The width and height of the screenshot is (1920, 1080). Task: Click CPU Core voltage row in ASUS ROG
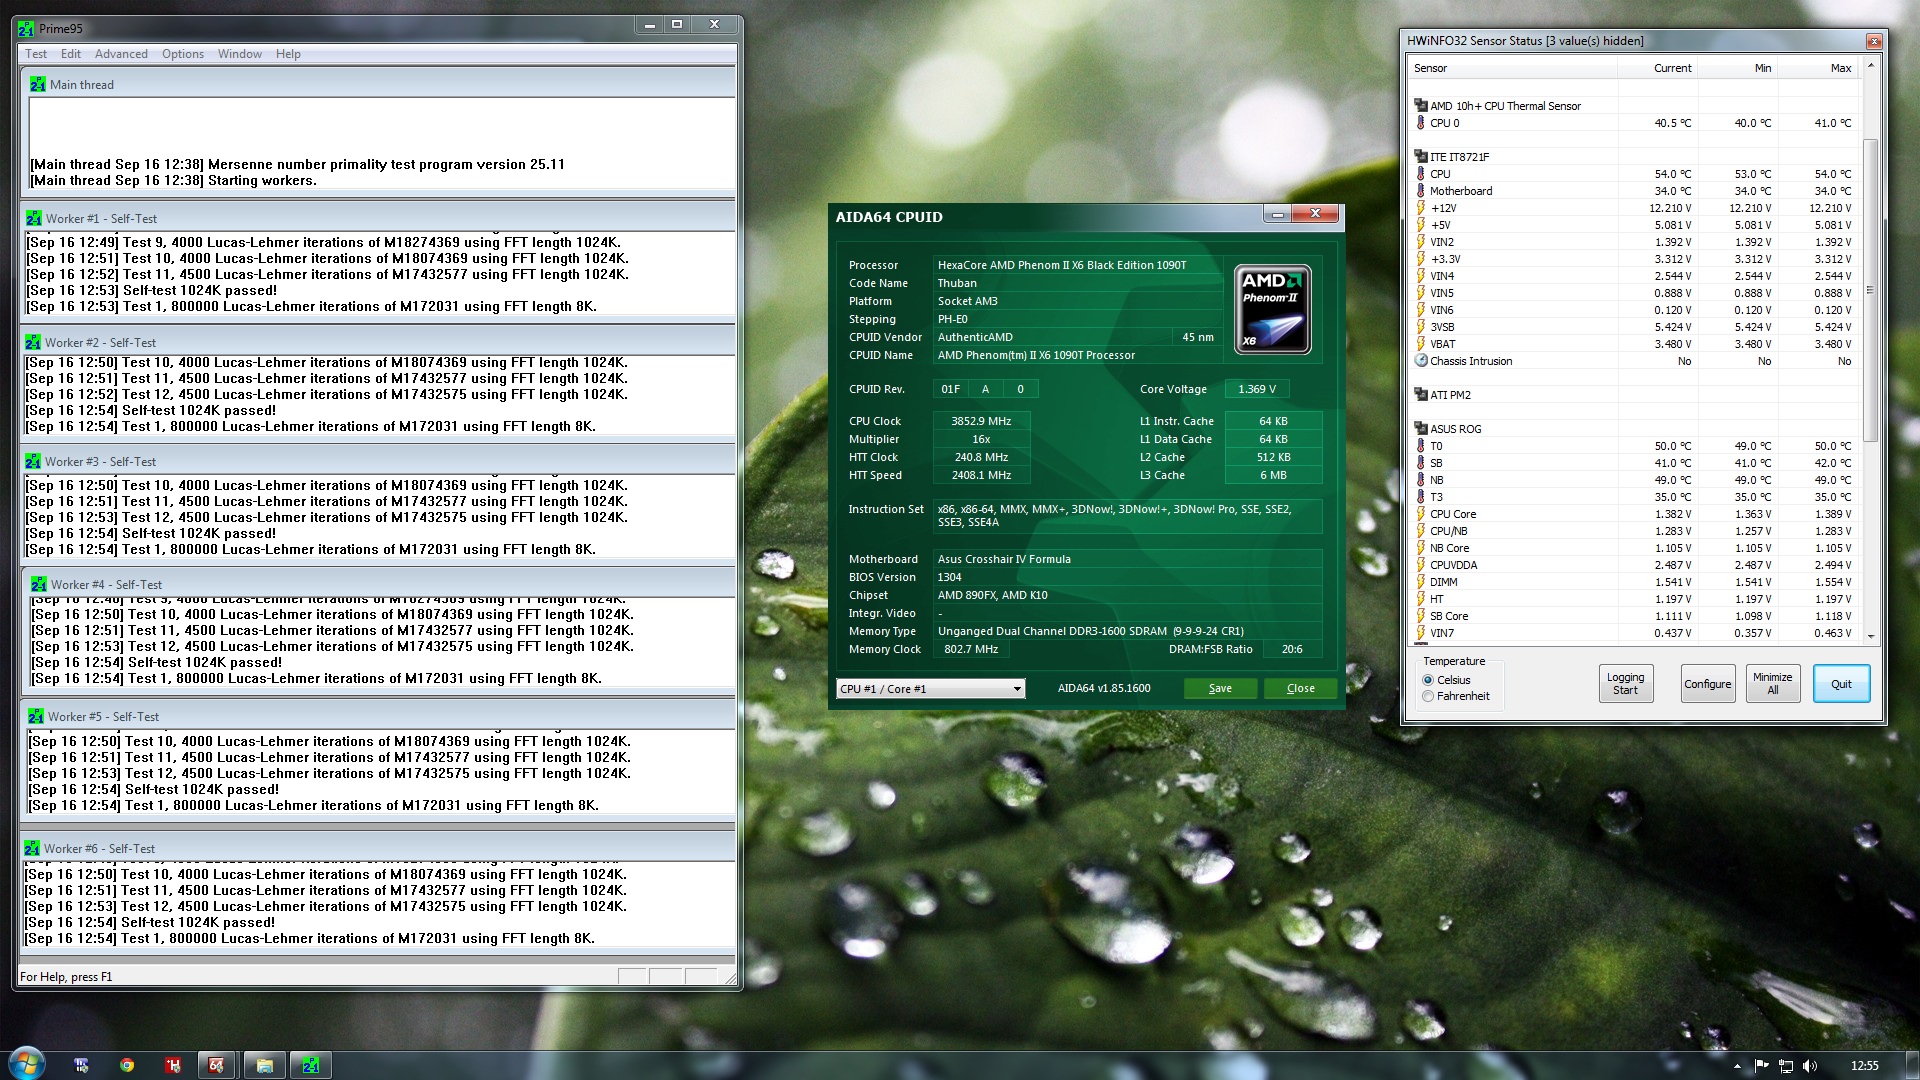(1634, 514)
